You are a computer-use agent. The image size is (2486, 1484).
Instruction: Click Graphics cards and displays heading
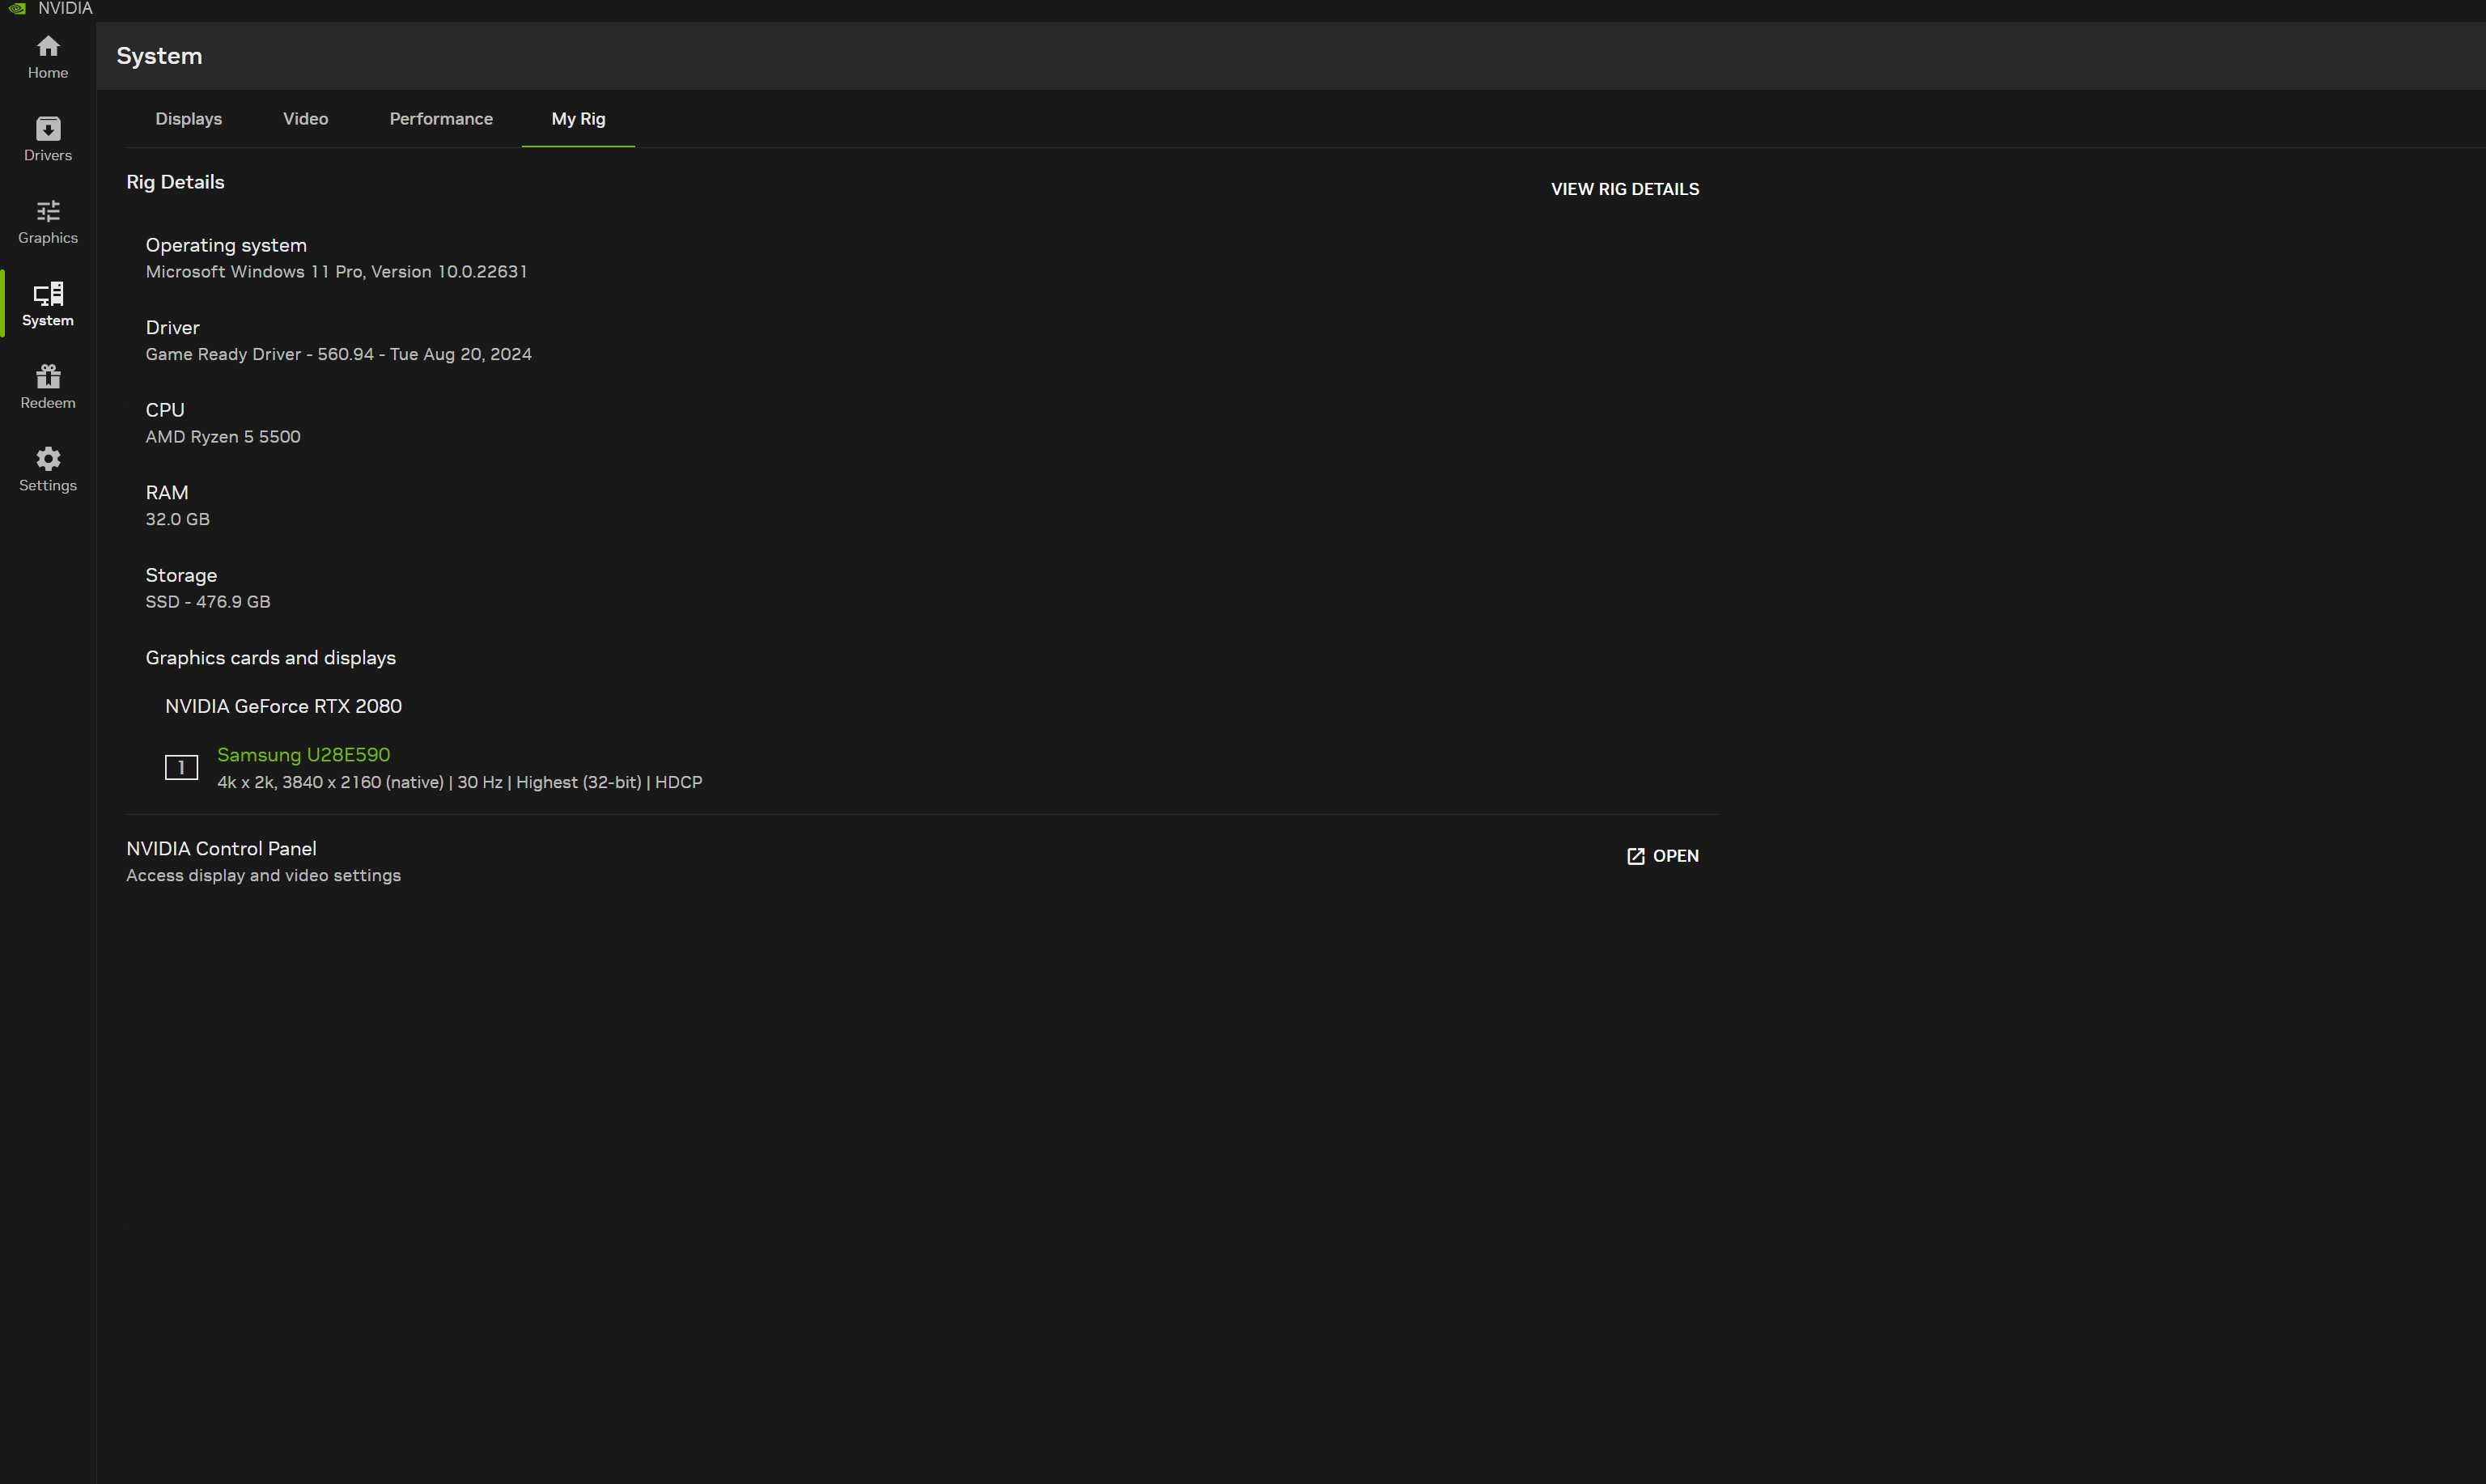[271, 658]
